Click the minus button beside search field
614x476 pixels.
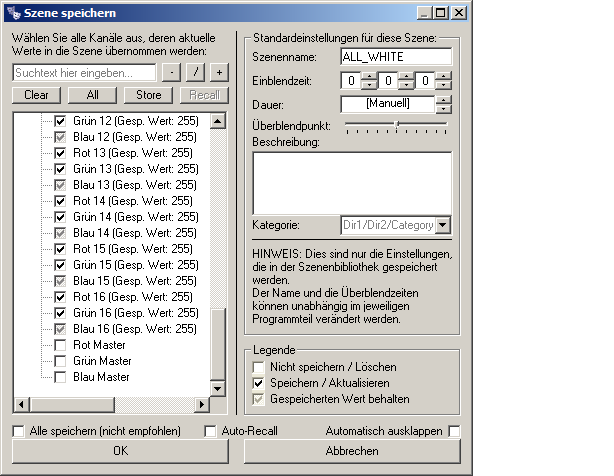[171, 73]
